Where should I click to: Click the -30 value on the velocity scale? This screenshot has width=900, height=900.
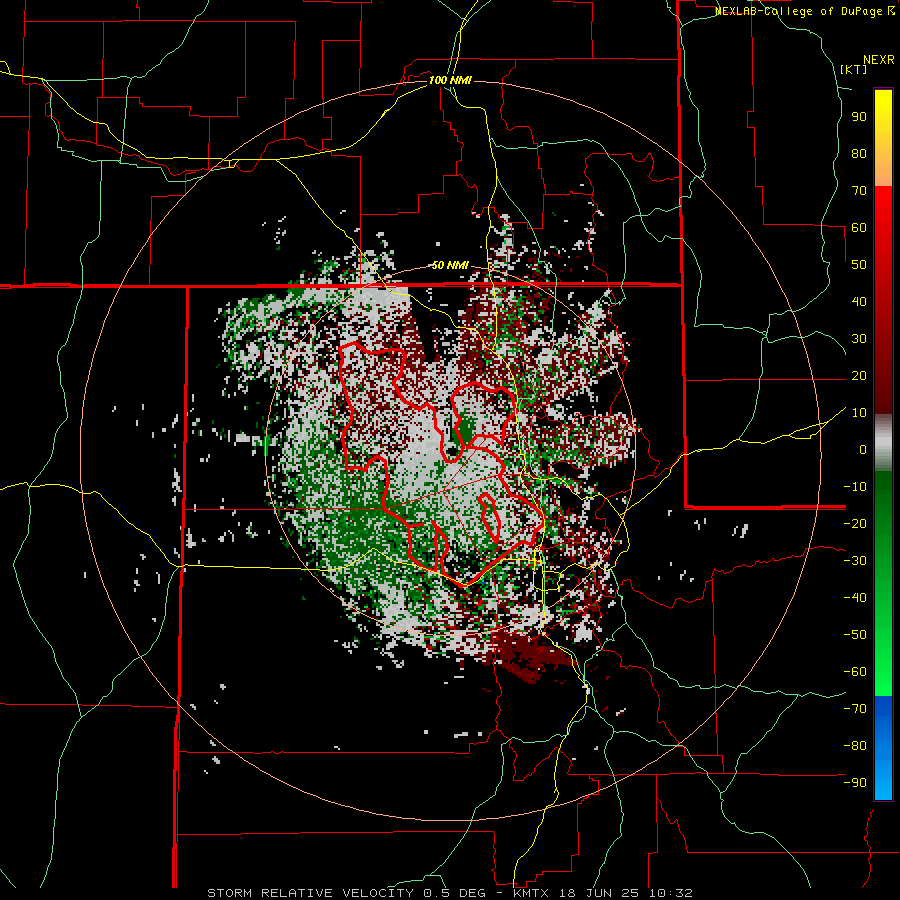[855, 561]
